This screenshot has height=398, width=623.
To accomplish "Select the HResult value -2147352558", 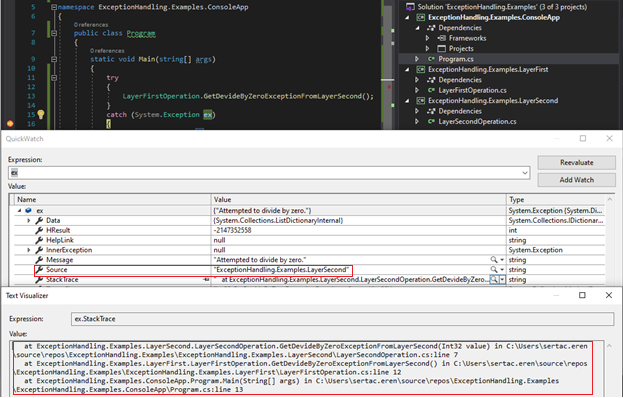I will (x=232, y=230).
